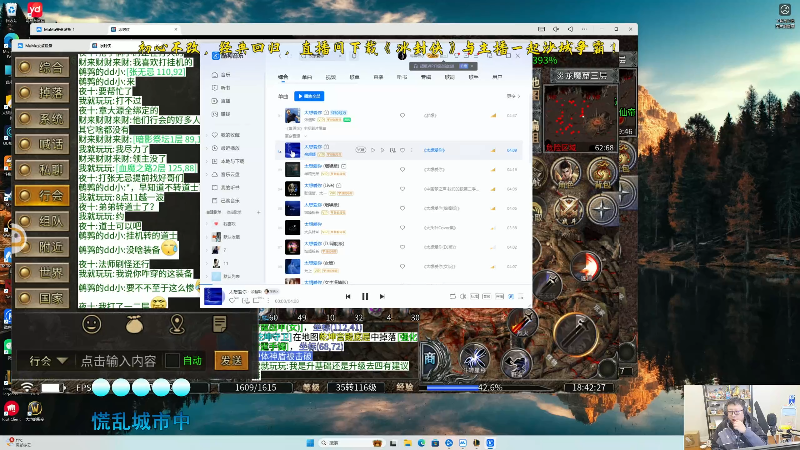
Task: Use the blue lightning skill button
Action: pyautogui.click(x=474, y=357)
